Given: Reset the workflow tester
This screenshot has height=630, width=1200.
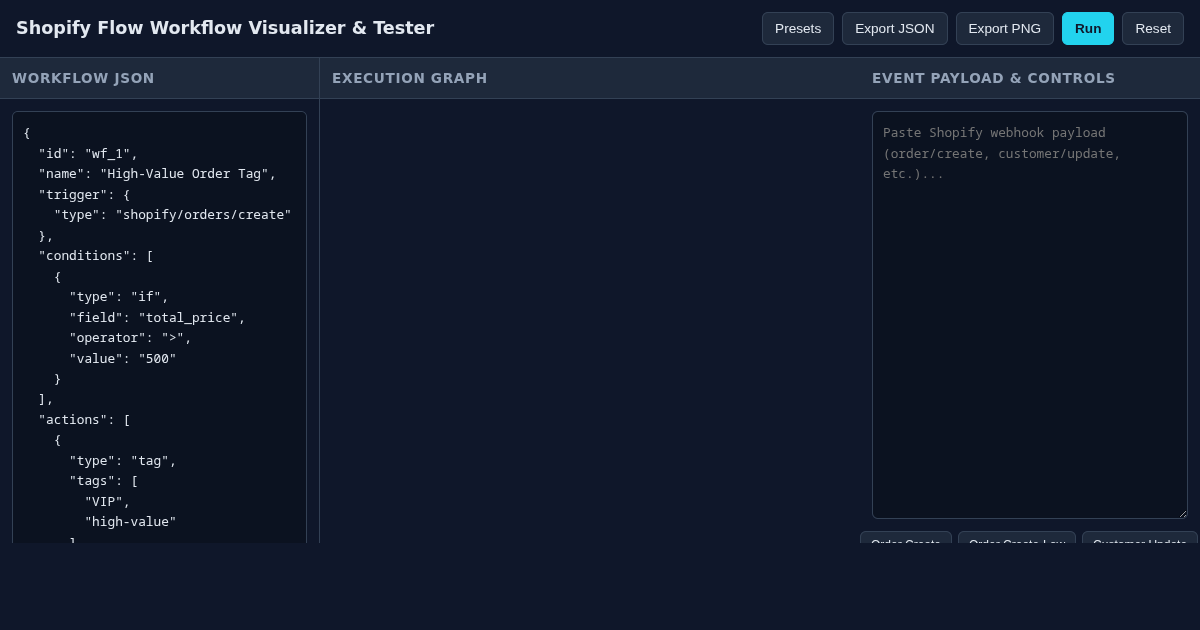Looking at the screenshot, I should (1152, 28).
